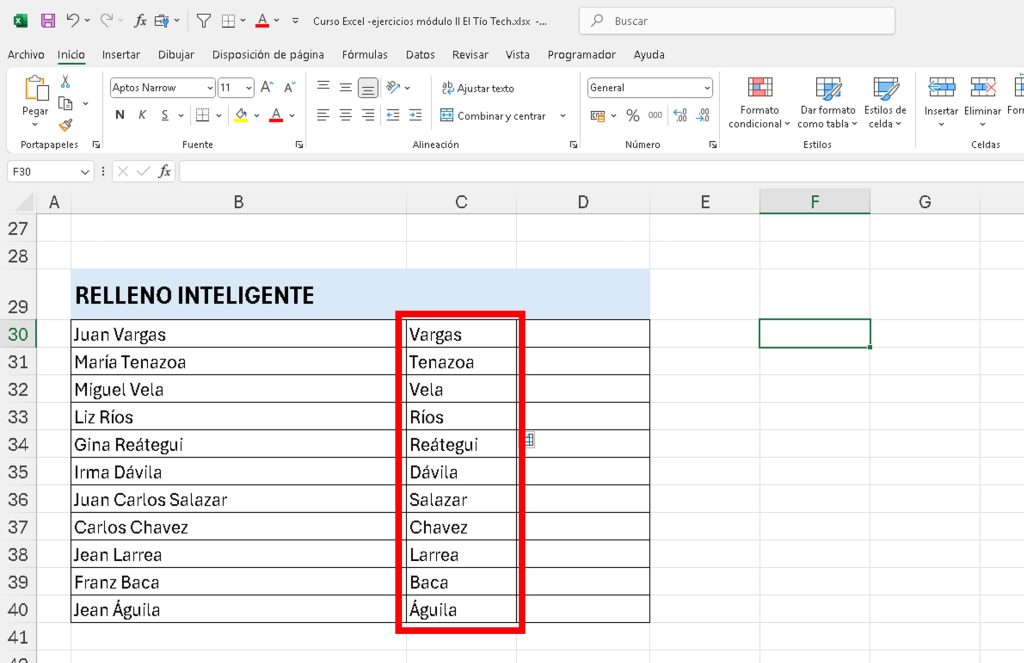This screenshot has height=663, width=1024.
Task: Open Estilos de celda gallery
Action: coord(885,103)
